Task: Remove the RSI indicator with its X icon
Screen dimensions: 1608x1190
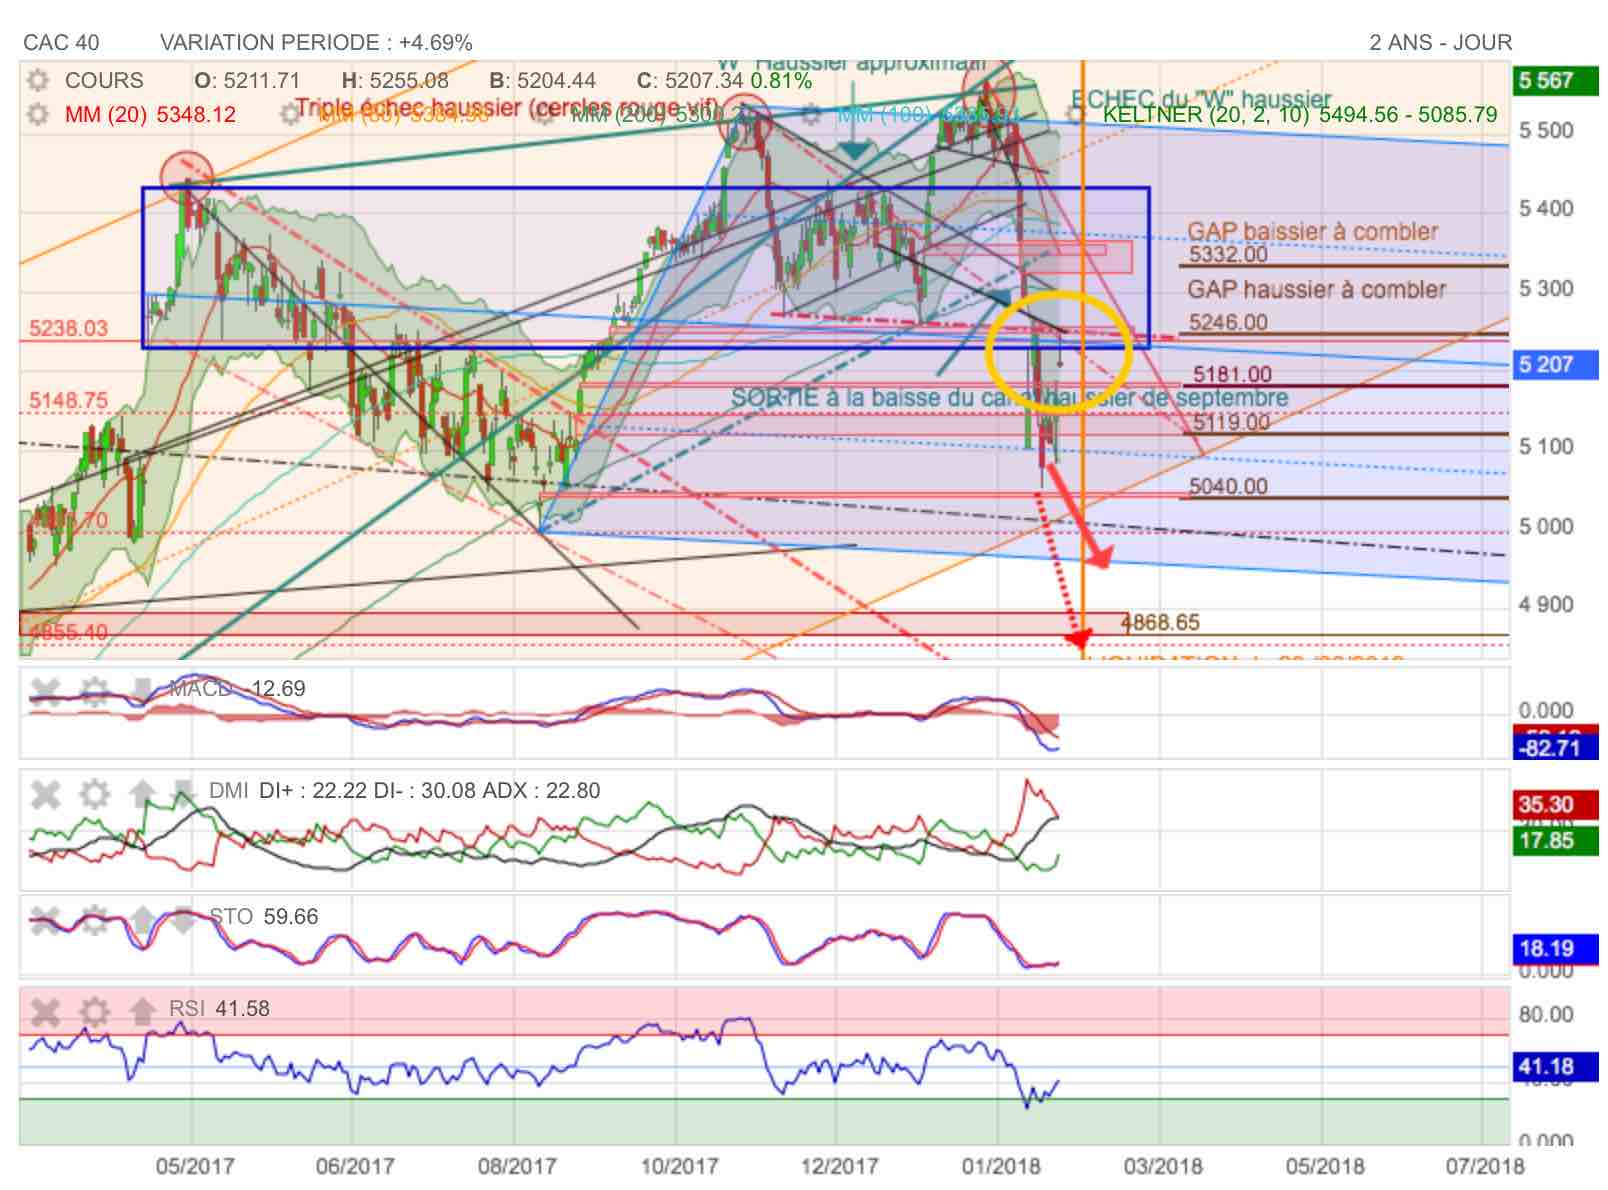Action: (x=45, y=1011)
